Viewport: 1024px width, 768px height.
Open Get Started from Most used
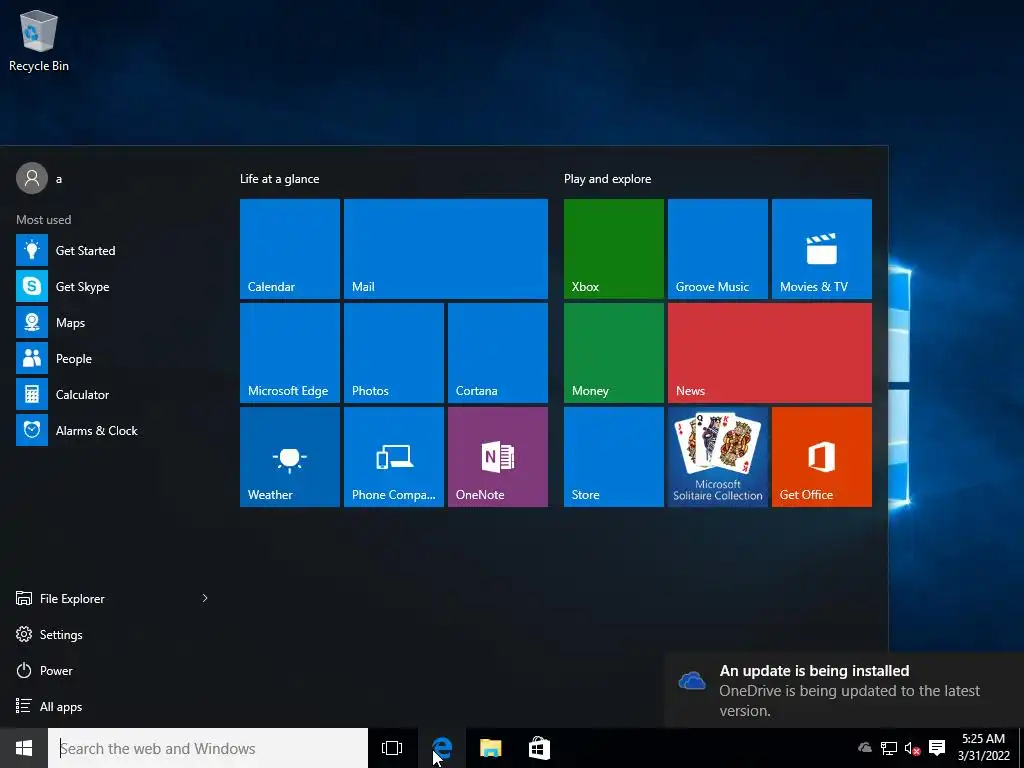[x=111, y=250]
